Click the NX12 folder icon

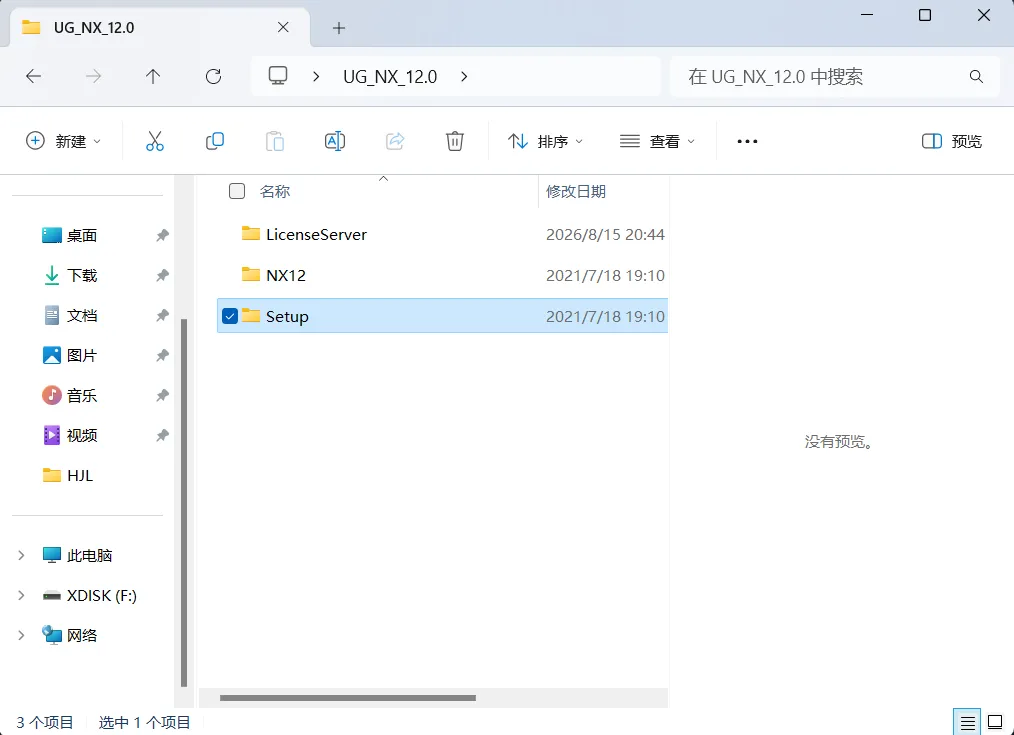(x=251, y=274)
